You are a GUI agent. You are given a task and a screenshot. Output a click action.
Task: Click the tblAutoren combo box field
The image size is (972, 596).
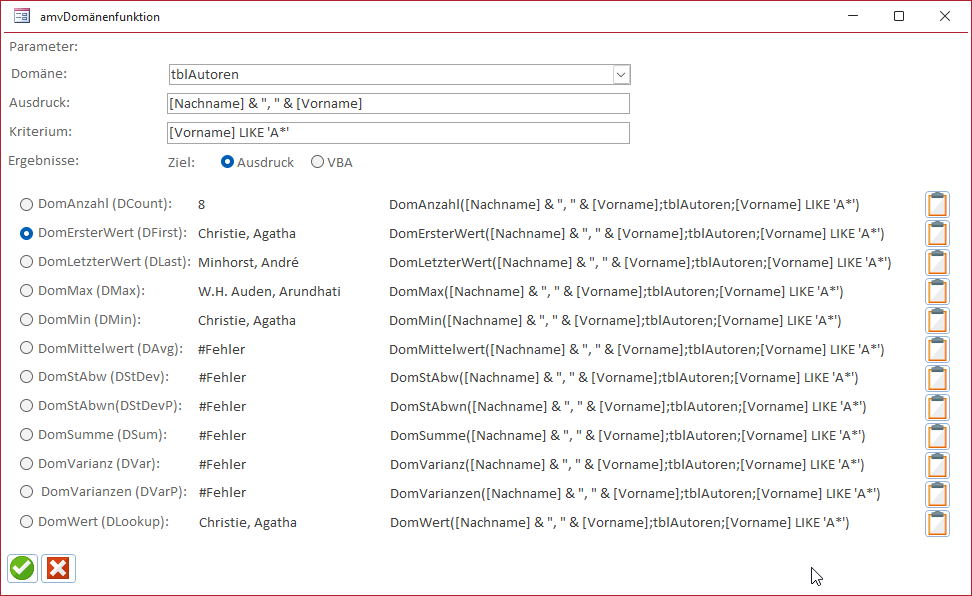(390, 75)
